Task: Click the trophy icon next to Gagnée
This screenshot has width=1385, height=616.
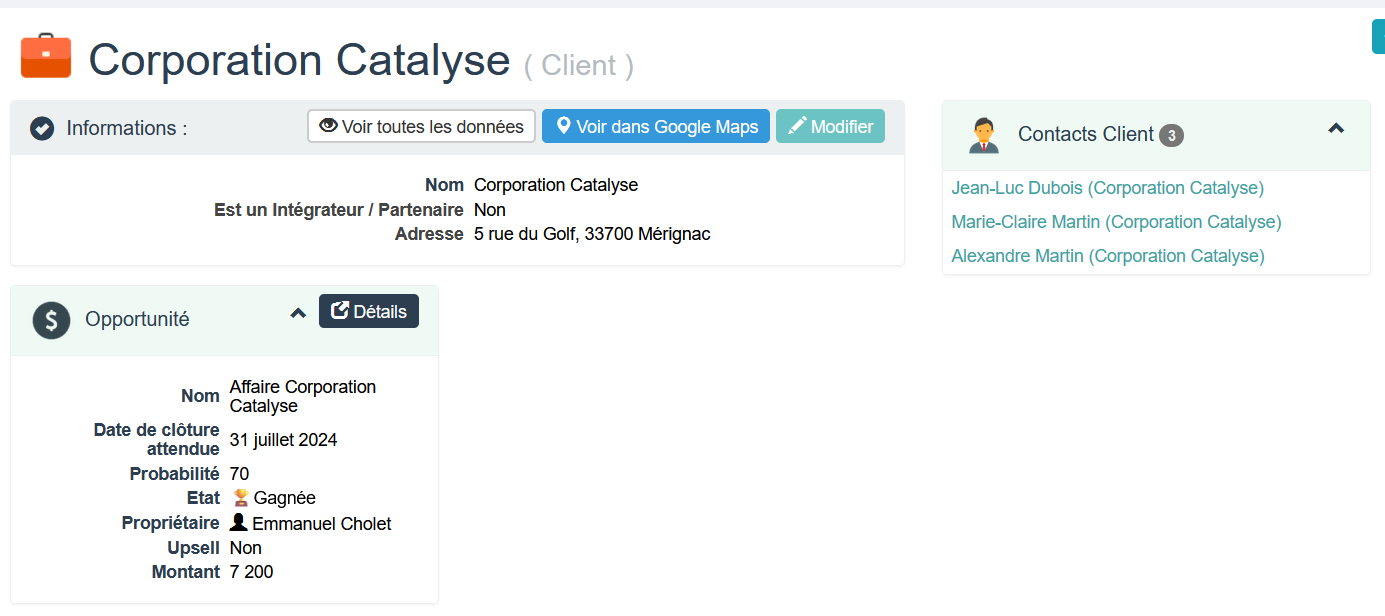Action: point(240,498)
